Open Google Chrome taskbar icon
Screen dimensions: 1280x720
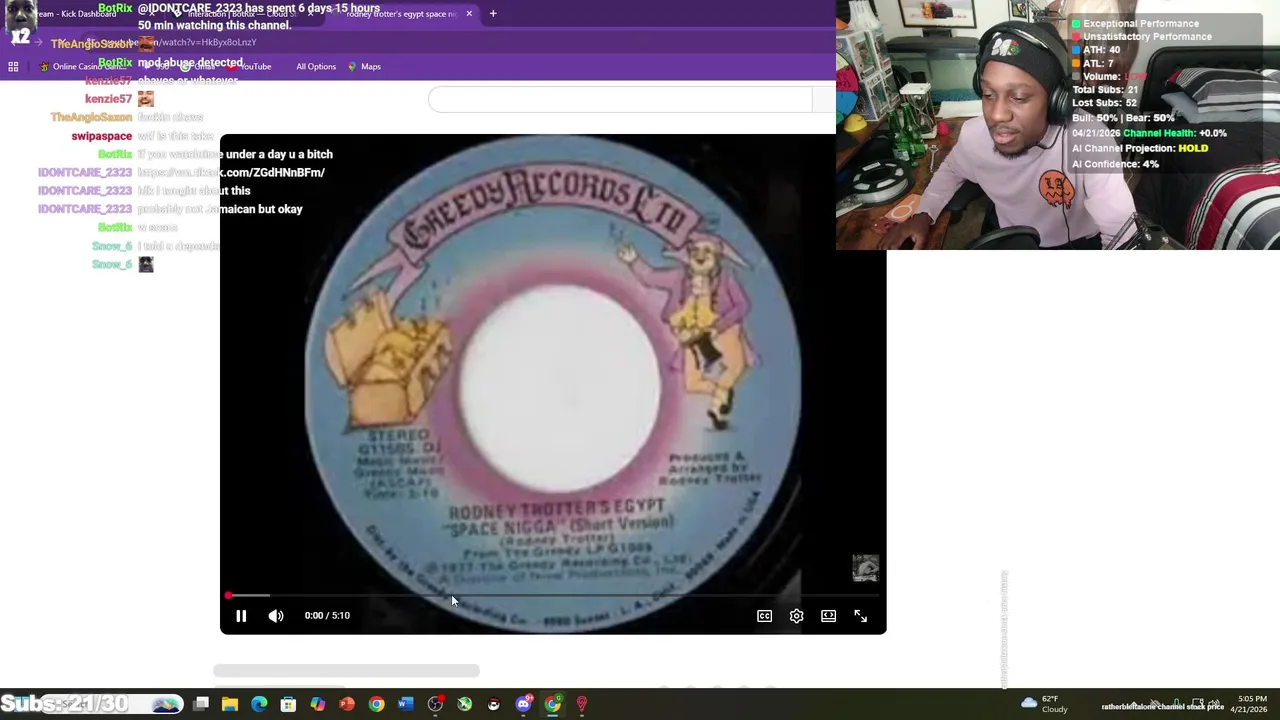click(x=376, y=705)
